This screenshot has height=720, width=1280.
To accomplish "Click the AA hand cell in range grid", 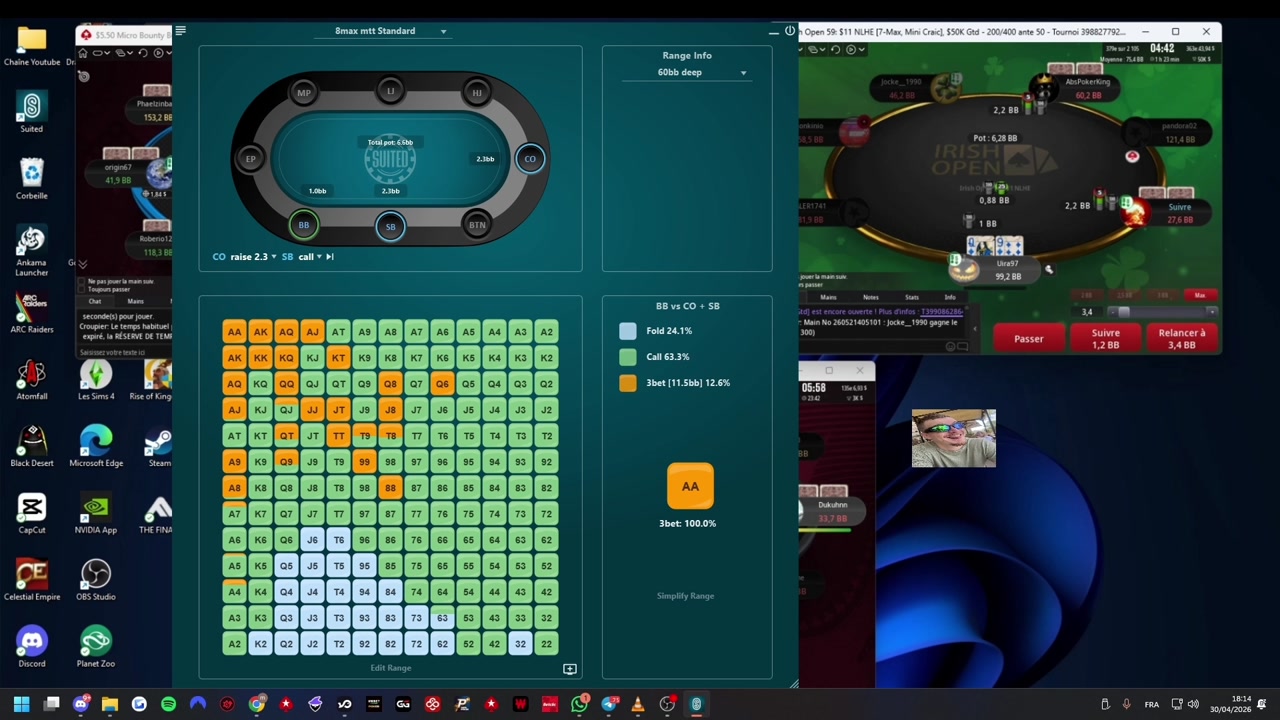I will click(x=234, y=332).
